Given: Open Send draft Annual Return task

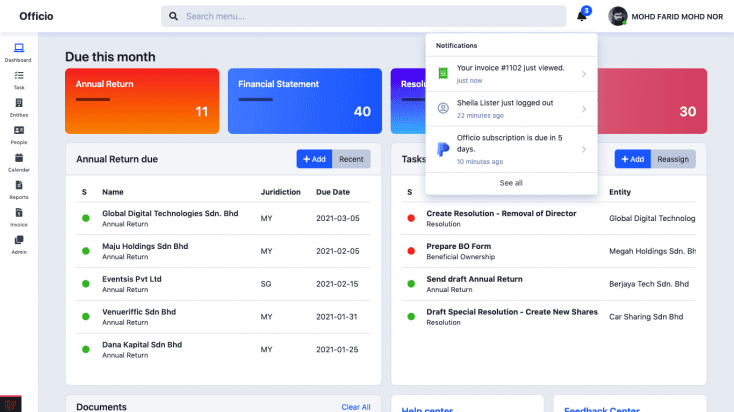Looking at the screenshot, I should 474,279.
